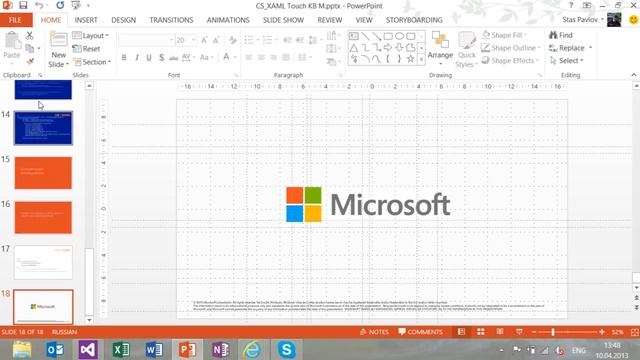
Task: Open the FILE tab
Action: point(15,20)
